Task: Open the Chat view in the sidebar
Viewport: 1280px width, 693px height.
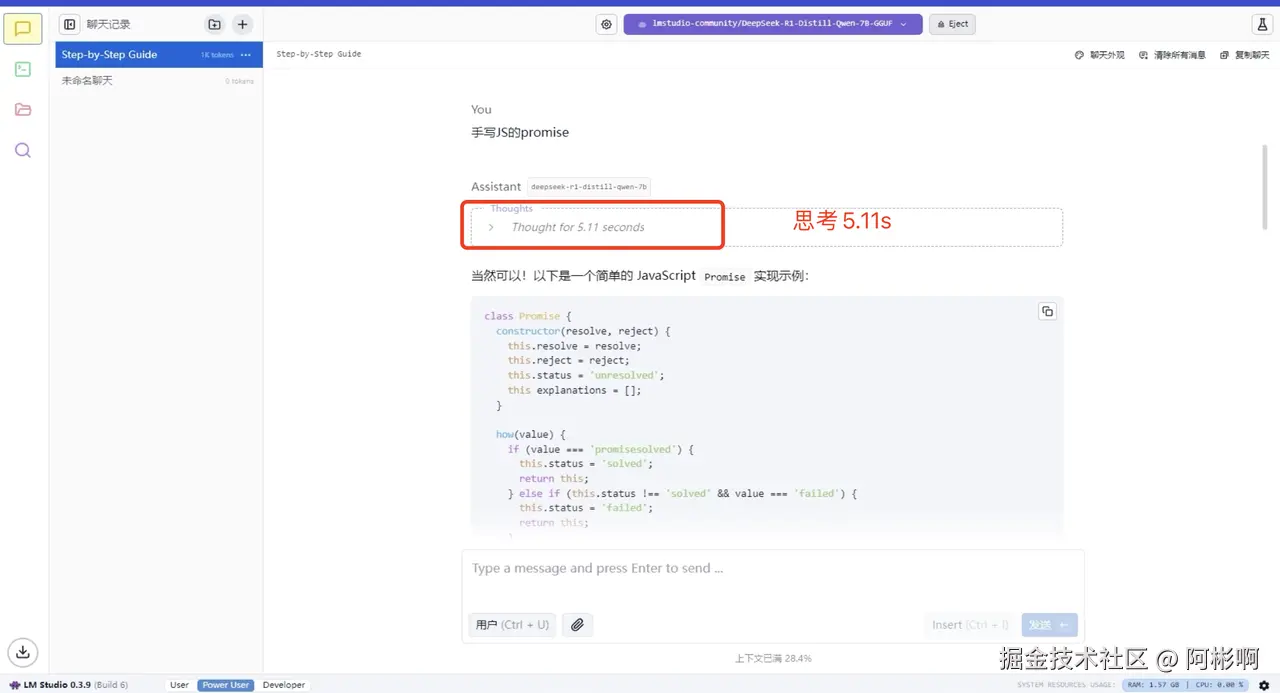Action: pyautogui.click(x=23, y=28)
